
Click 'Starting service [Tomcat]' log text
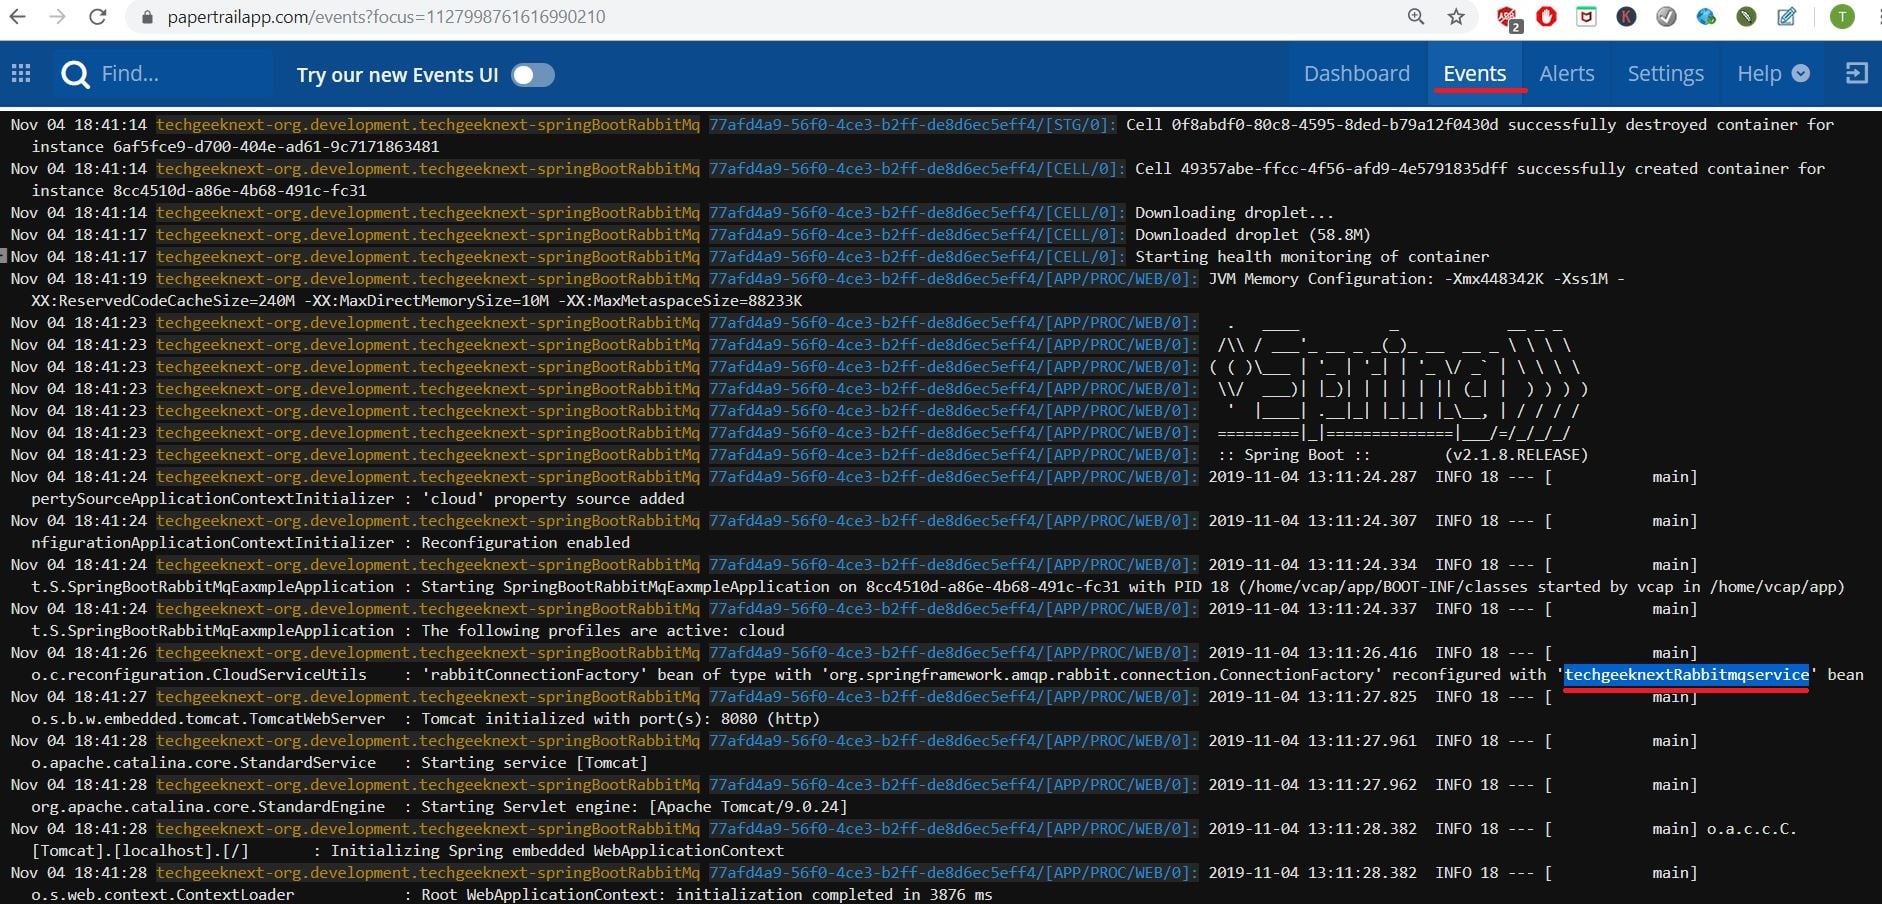pyautogui.click(x=534, y=763)
